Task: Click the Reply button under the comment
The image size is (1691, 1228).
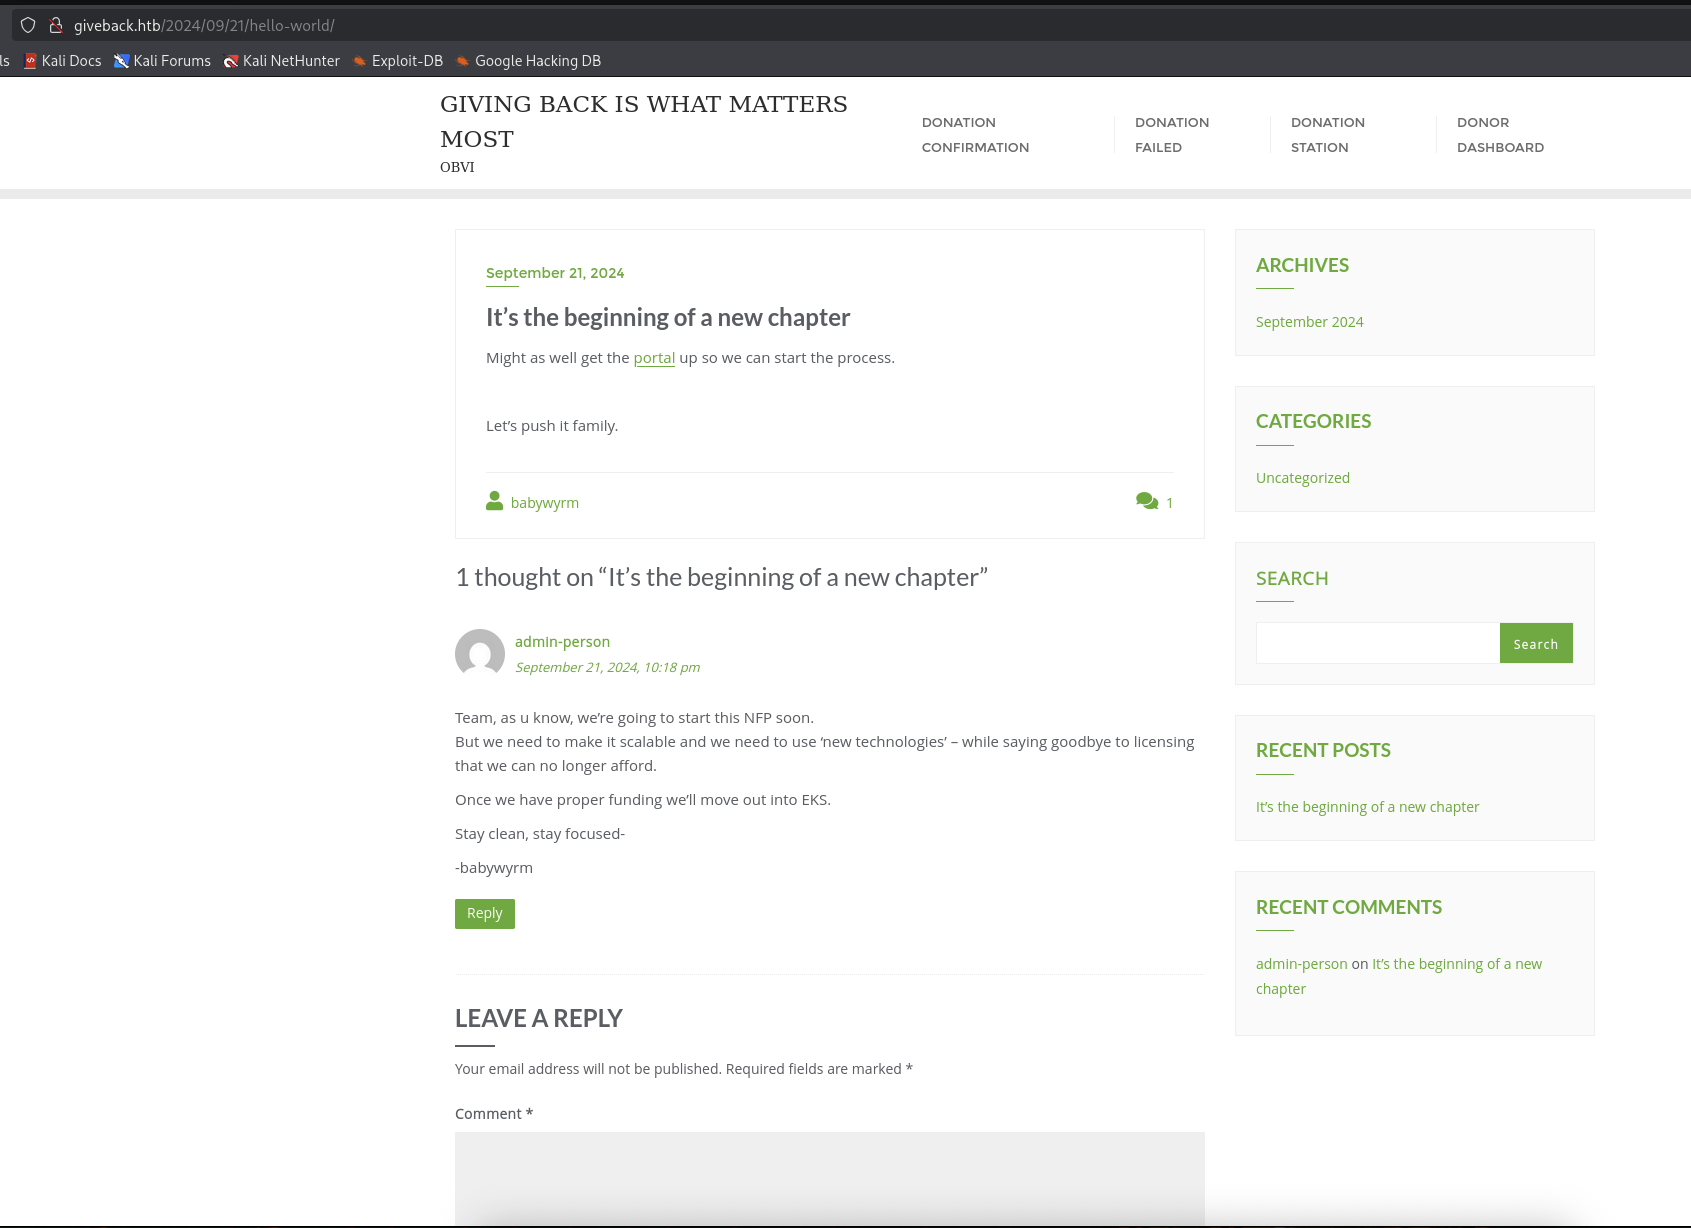Action: click(485, 913)
